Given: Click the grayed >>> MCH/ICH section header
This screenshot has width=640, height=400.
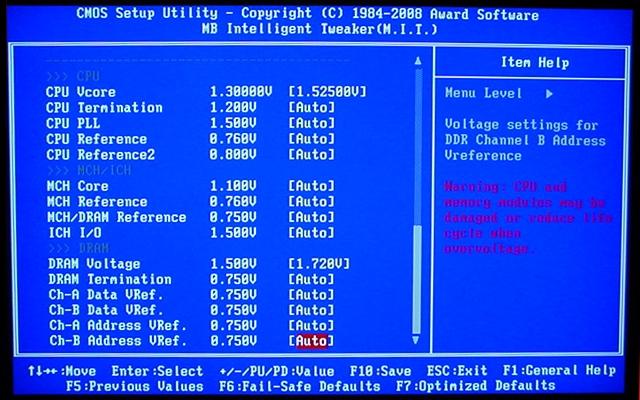Looking at the screenshot, I should (x=89, y=170).
